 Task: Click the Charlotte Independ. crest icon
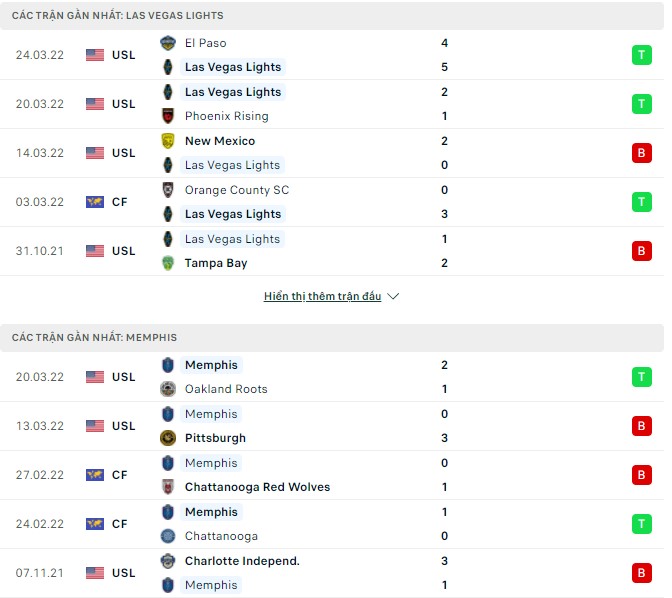tap(168, 561)
